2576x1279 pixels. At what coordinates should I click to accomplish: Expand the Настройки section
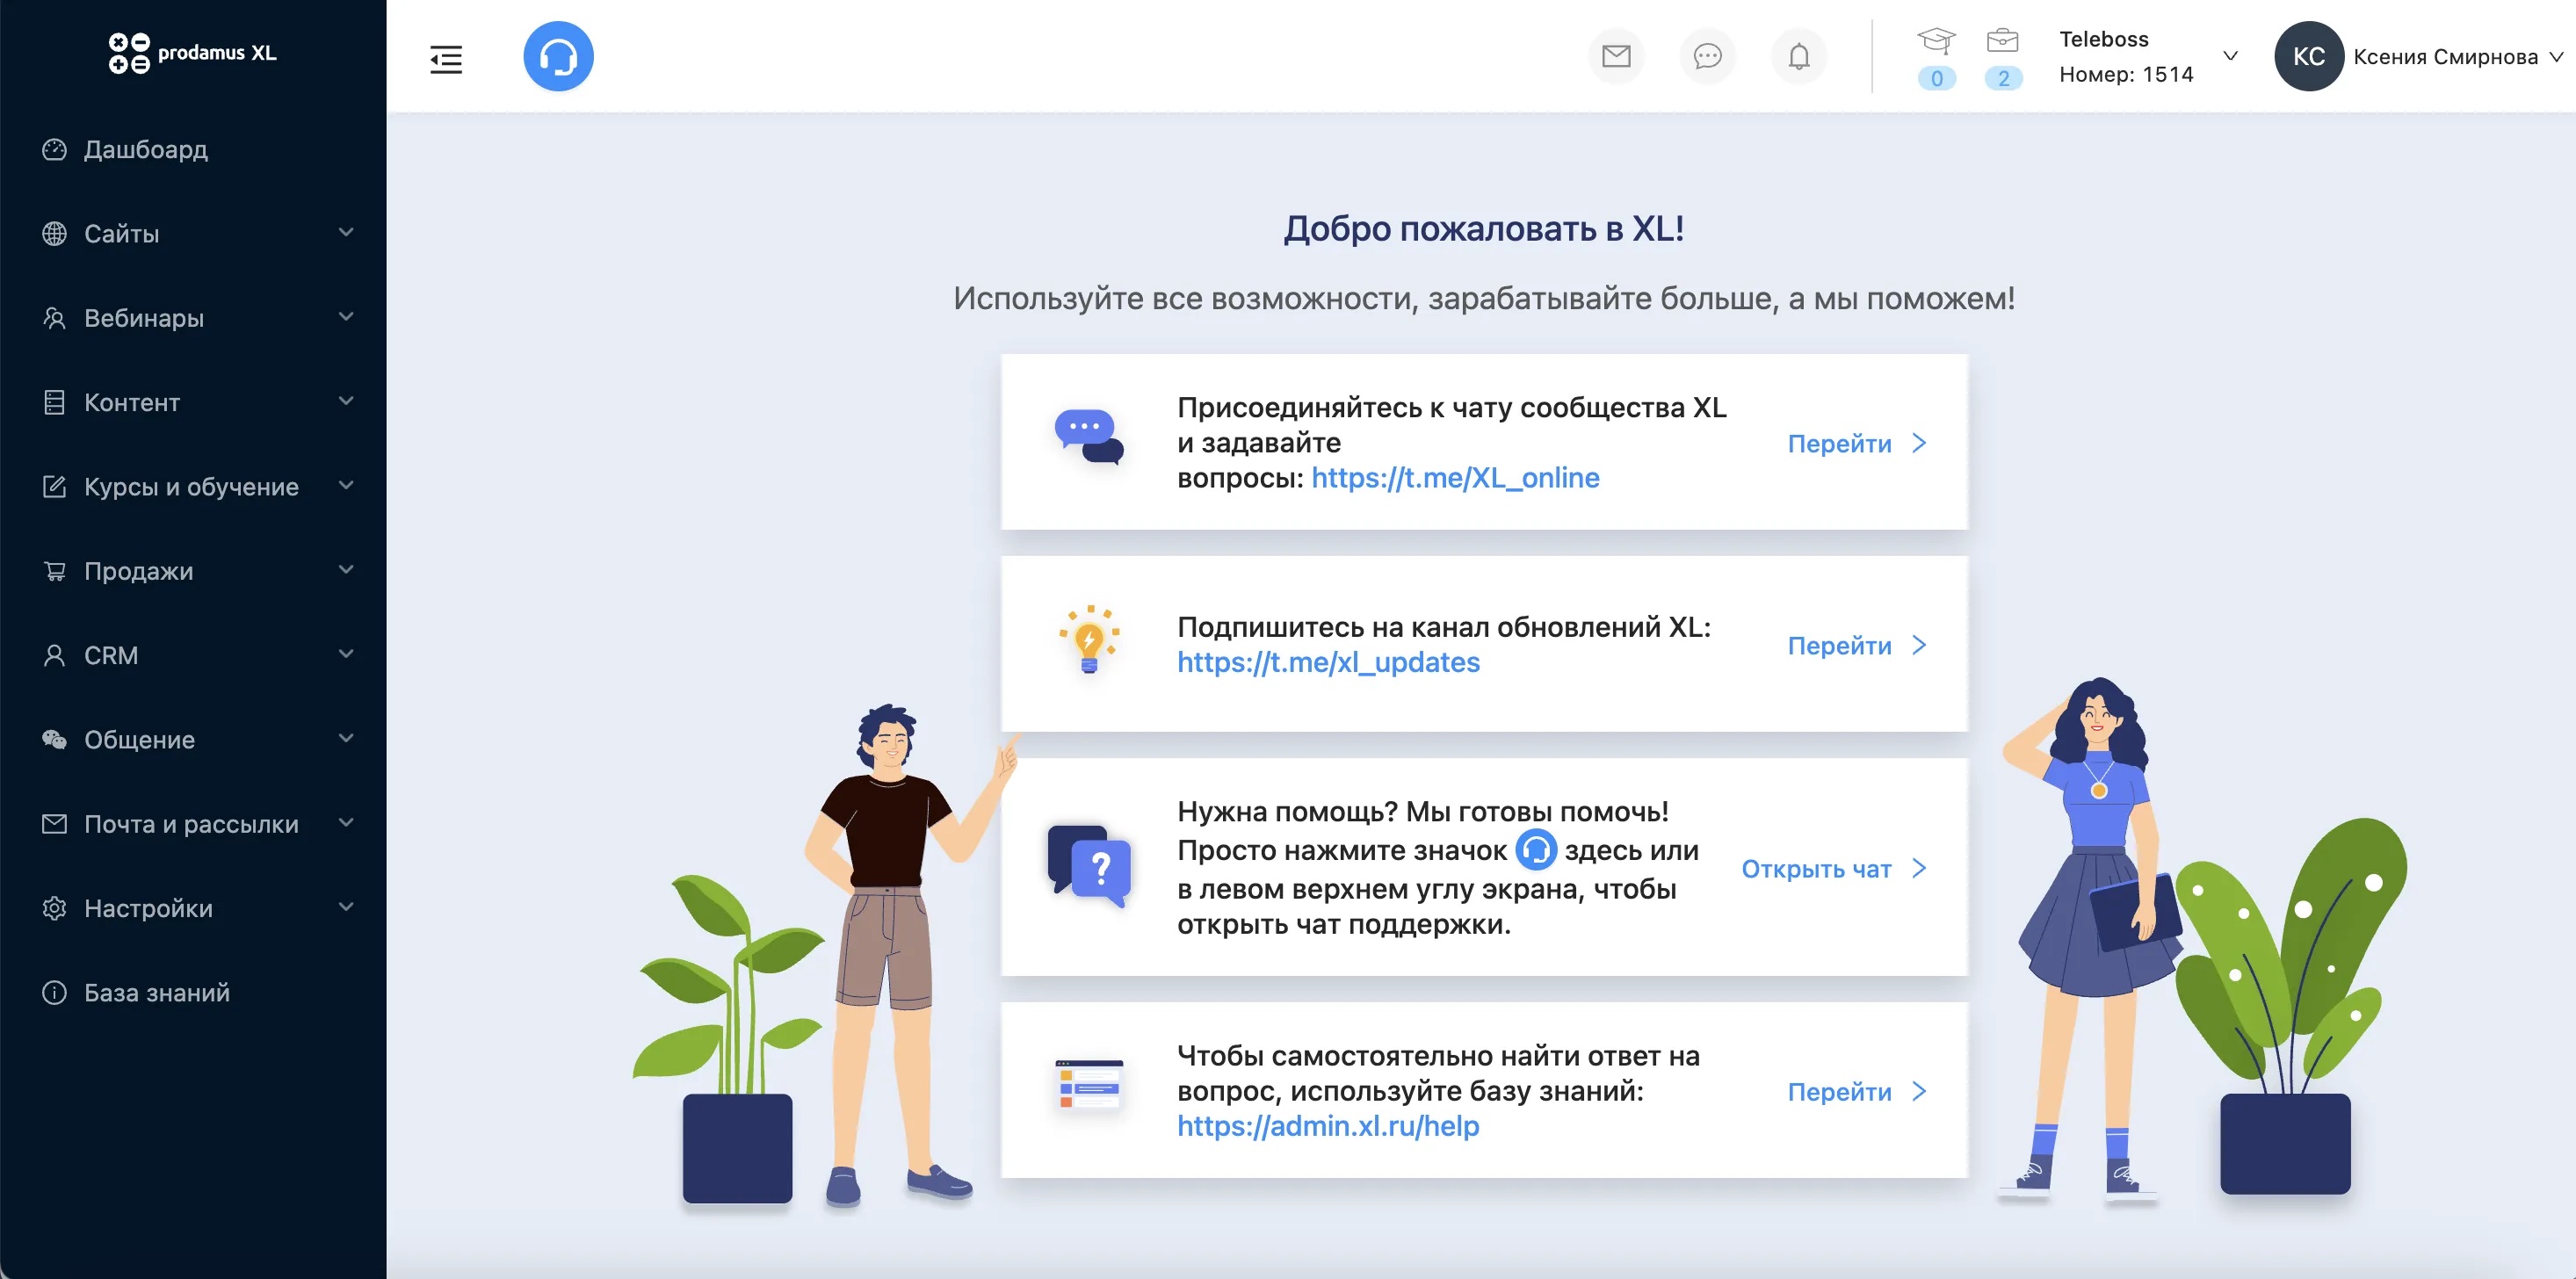(x=345, y=907)
